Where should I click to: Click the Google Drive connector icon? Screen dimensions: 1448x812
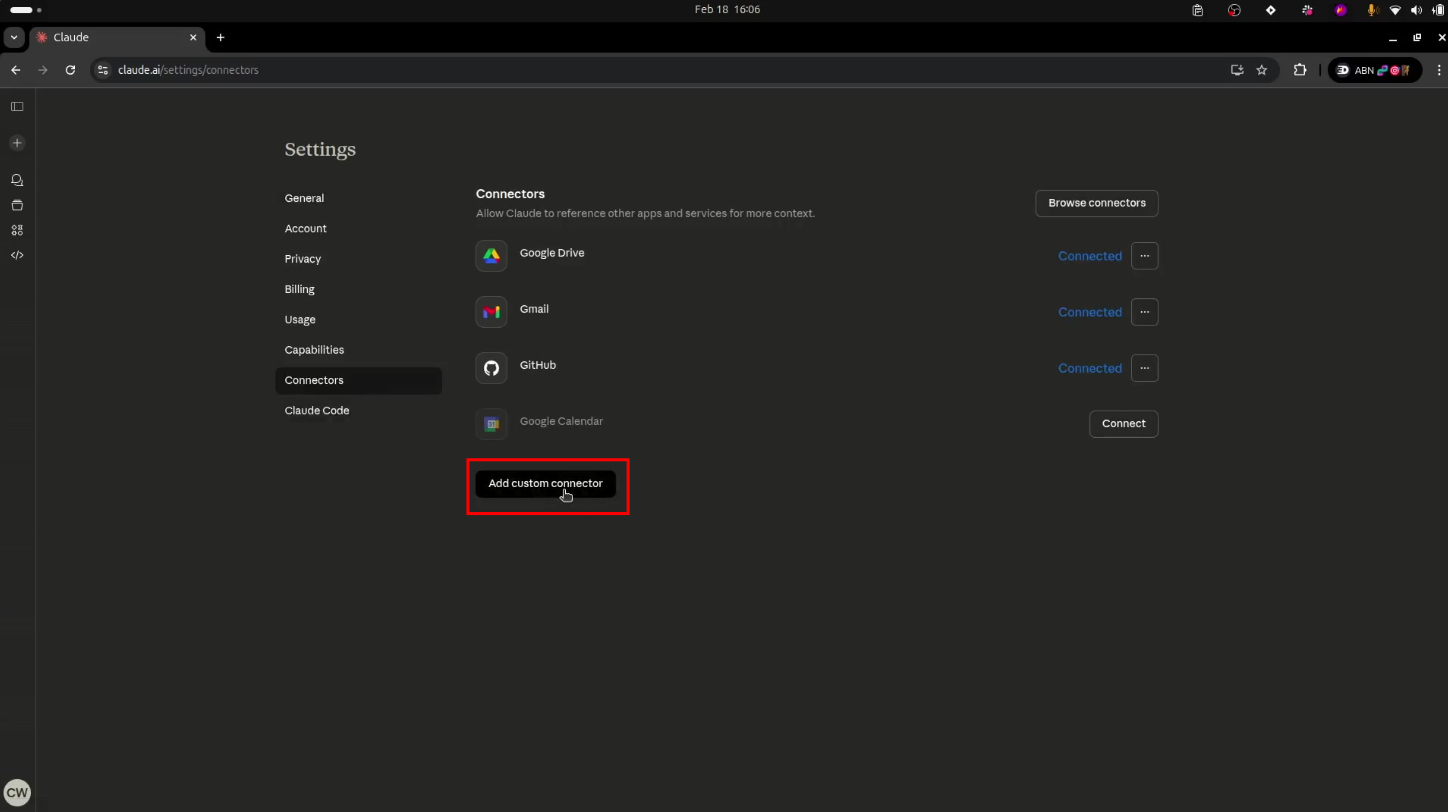coord(491,256)
